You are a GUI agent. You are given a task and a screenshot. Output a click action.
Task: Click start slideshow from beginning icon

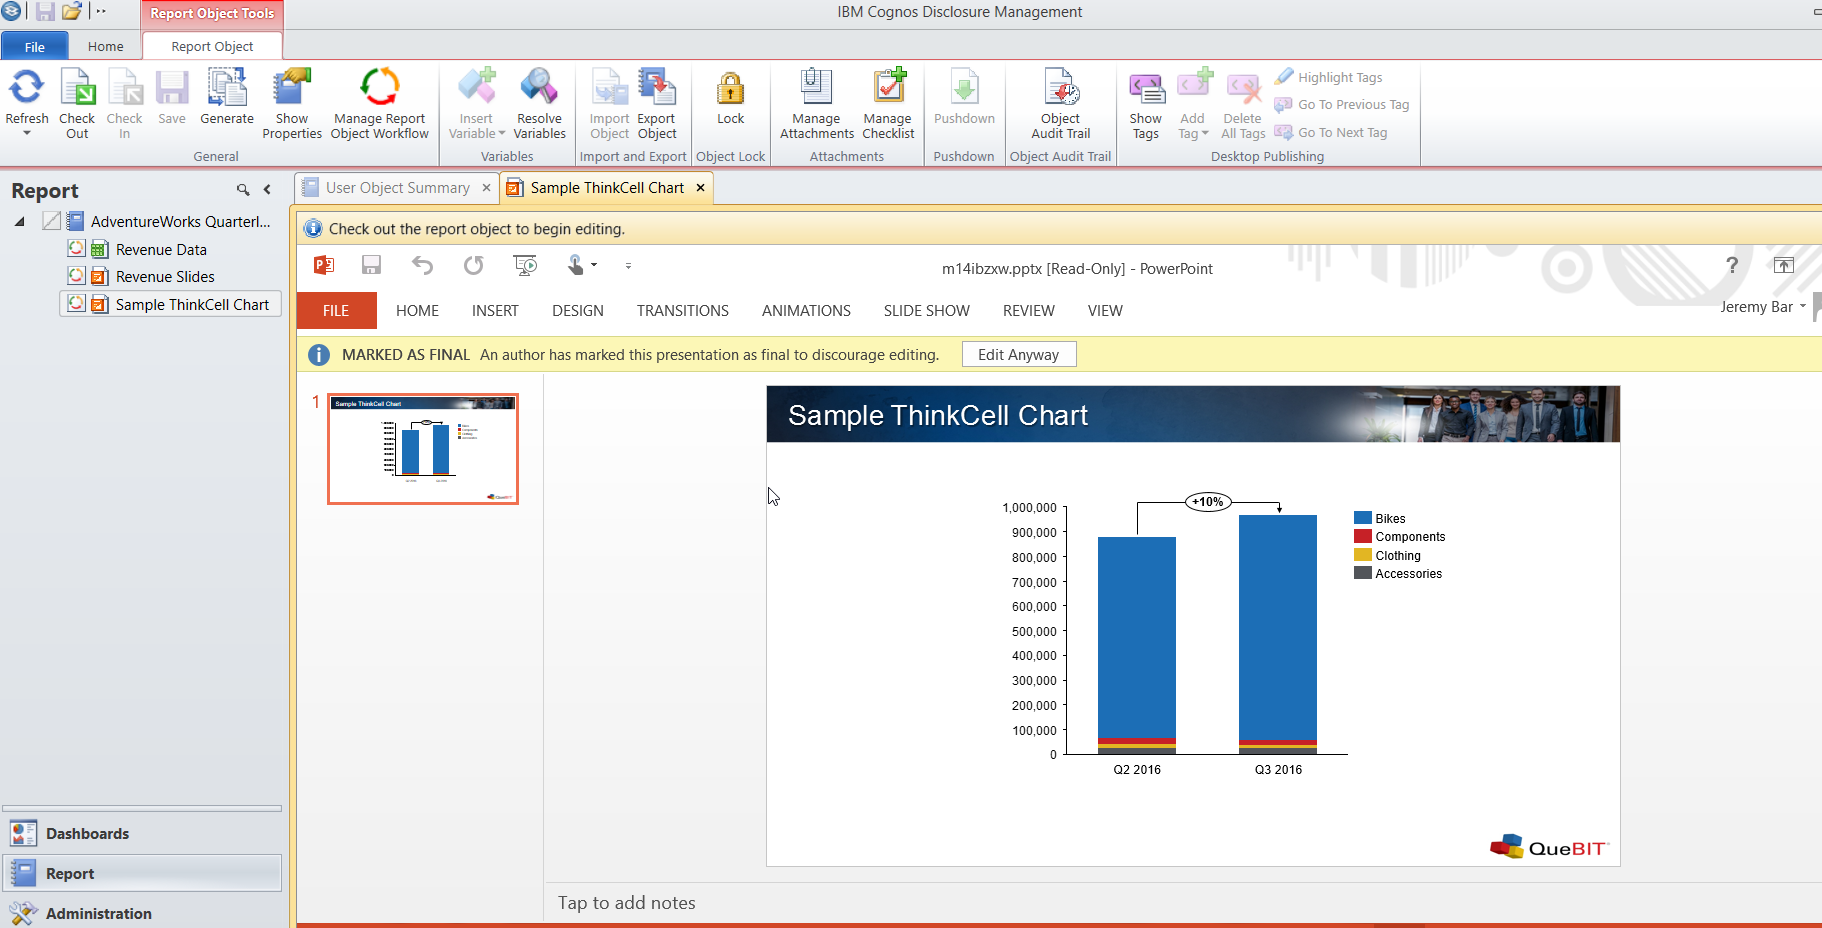click(525, 265)
